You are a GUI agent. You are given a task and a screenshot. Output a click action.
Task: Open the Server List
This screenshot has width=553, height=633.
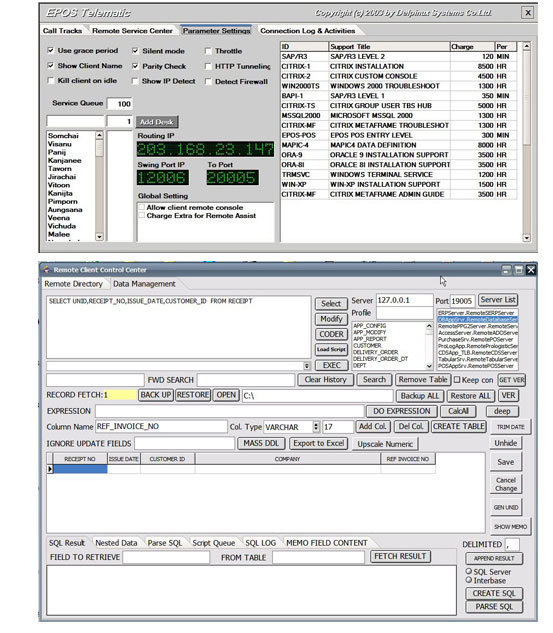coord(498,300)
